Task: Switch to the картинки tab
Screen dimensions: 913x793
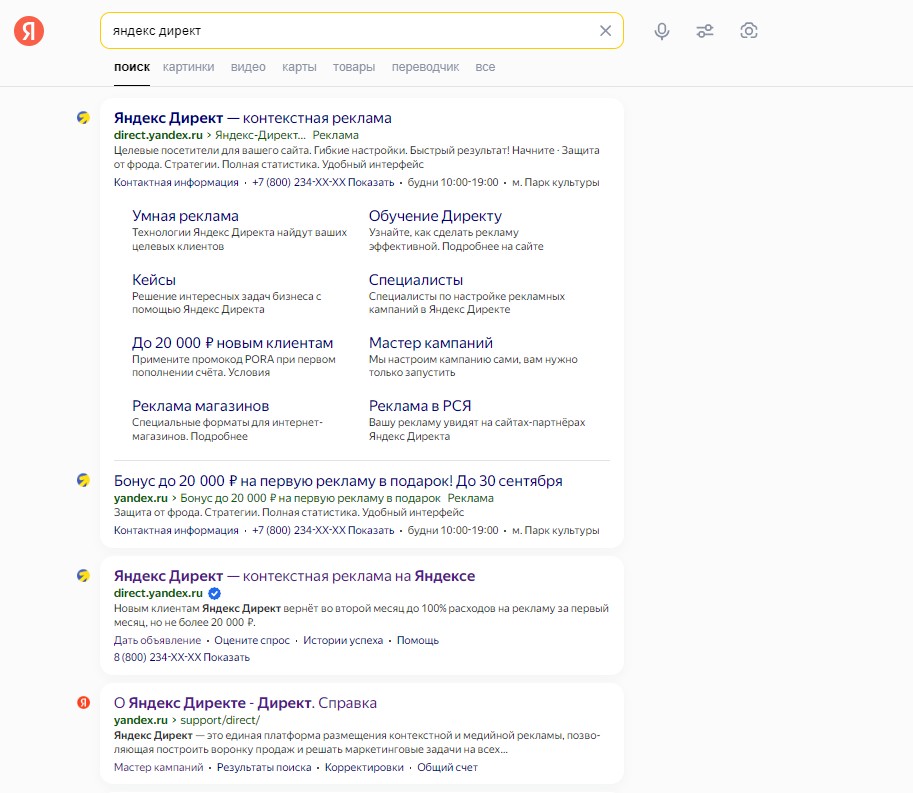Action: coord(189,67)
